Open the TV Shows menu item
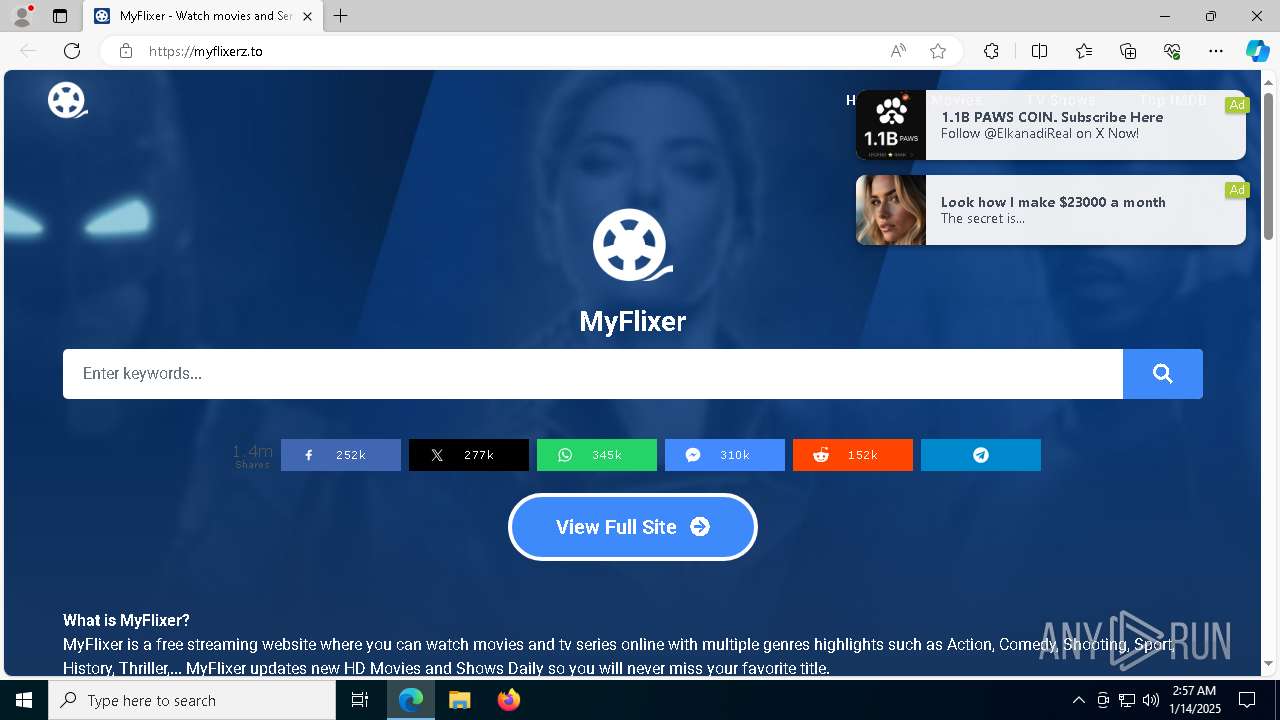This screenshot has height=720, width=1280. [x=1061, y=100]
